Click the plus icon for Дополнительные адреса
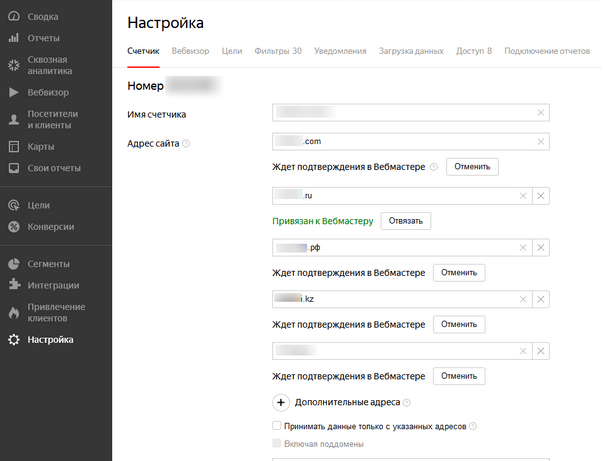The image size is (604, 461). pos(281,402)
